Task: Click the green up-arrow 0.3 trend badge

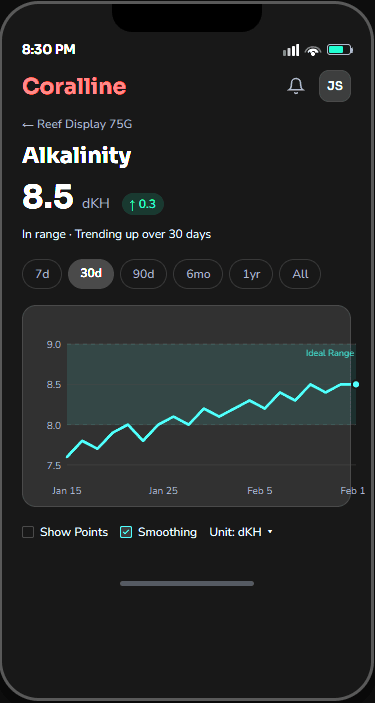Action: 143,204
